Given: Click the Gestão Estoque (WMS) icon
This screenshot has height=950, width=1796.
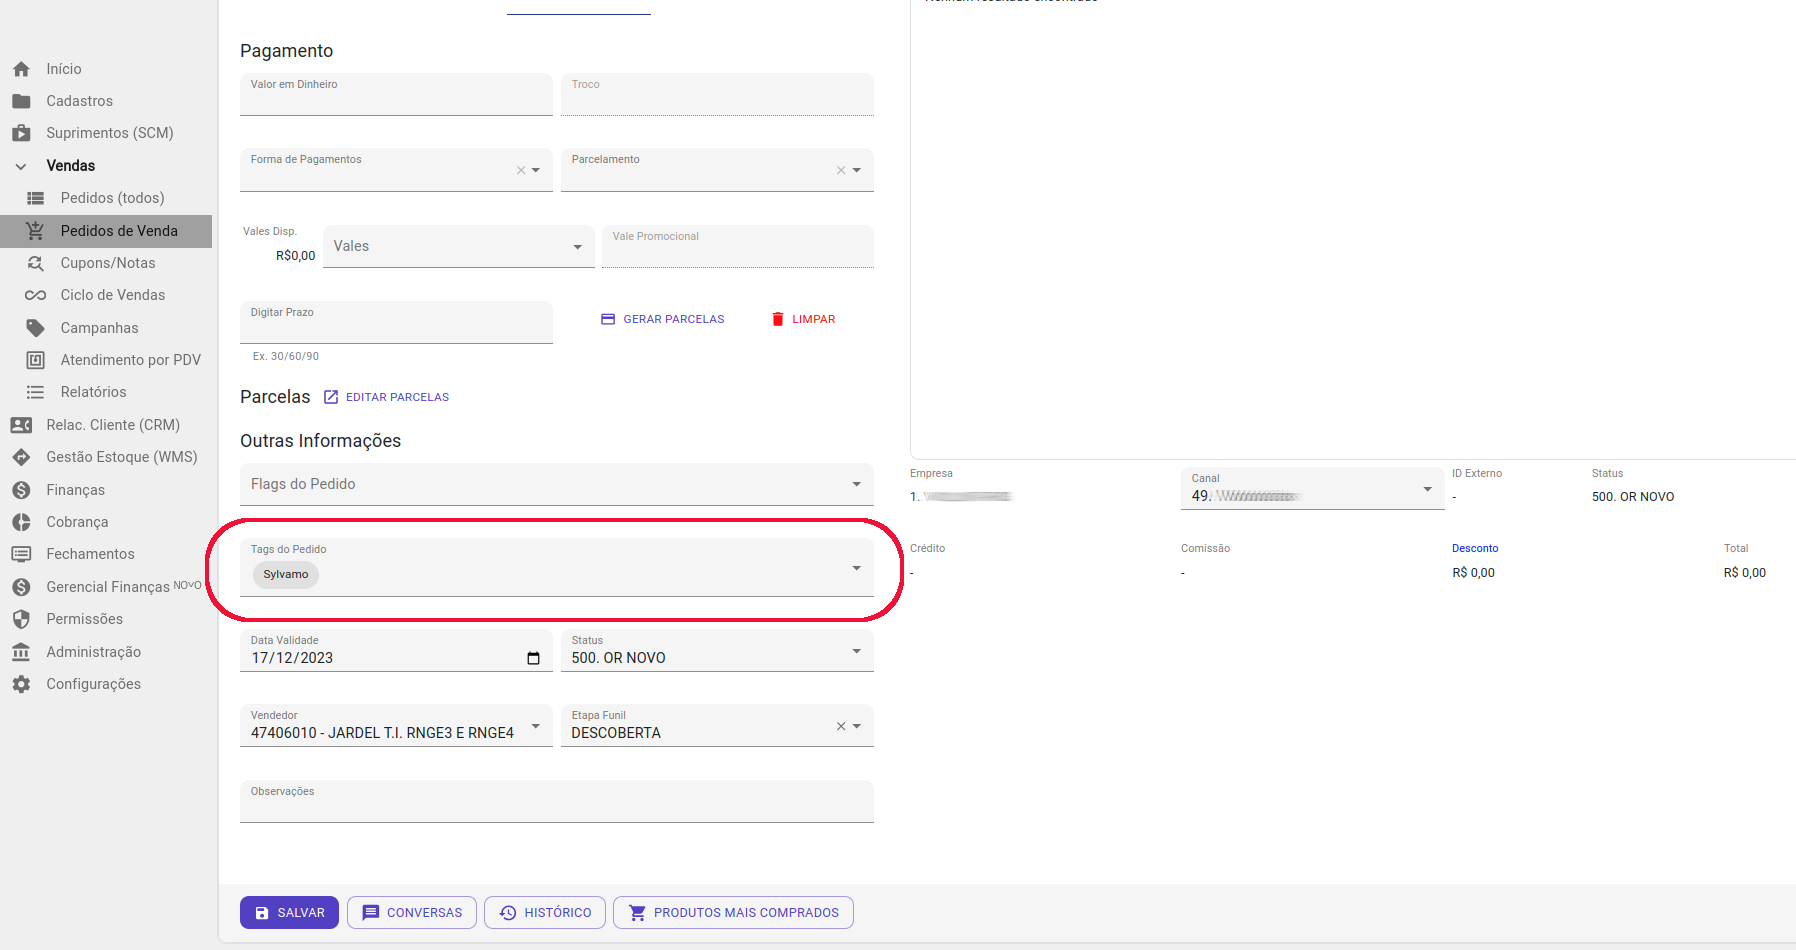Looking at the screenshot, I should tap(21, 457).
